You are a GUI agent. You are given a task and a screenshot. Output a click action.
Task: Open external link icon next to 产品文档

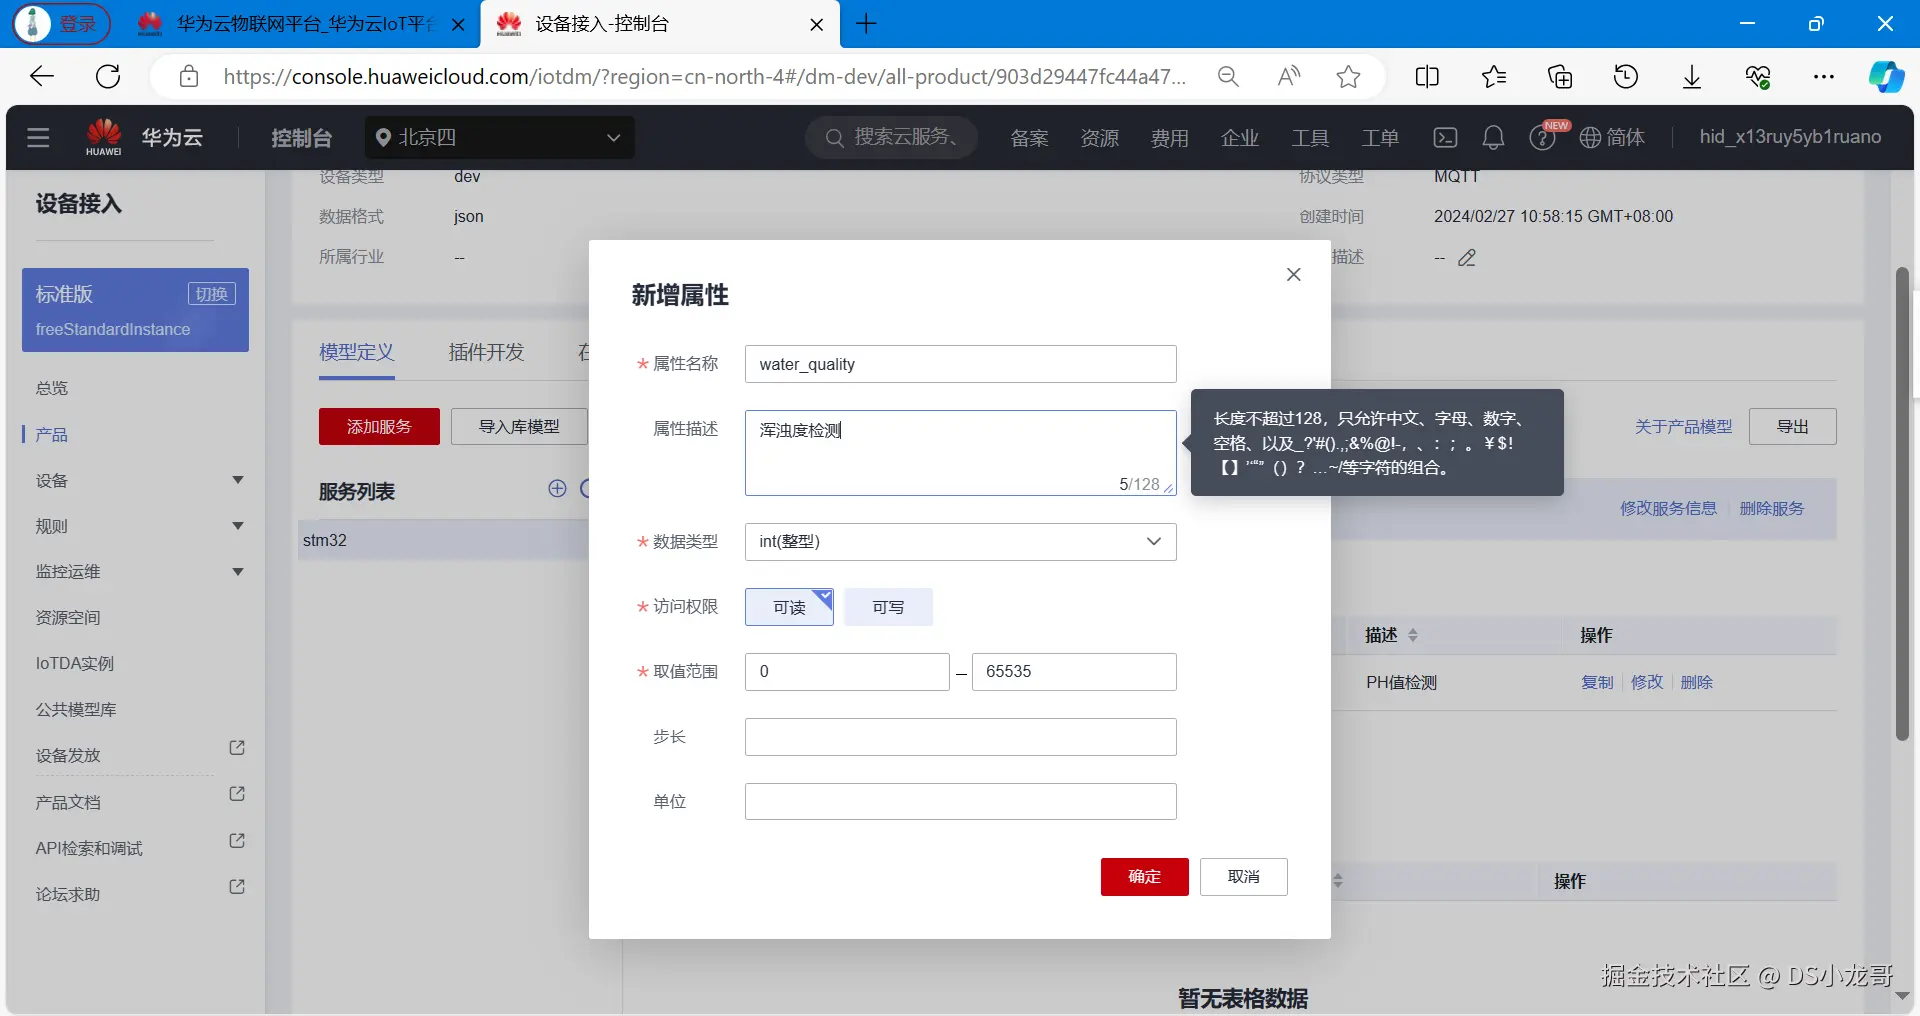pos(237,794)
